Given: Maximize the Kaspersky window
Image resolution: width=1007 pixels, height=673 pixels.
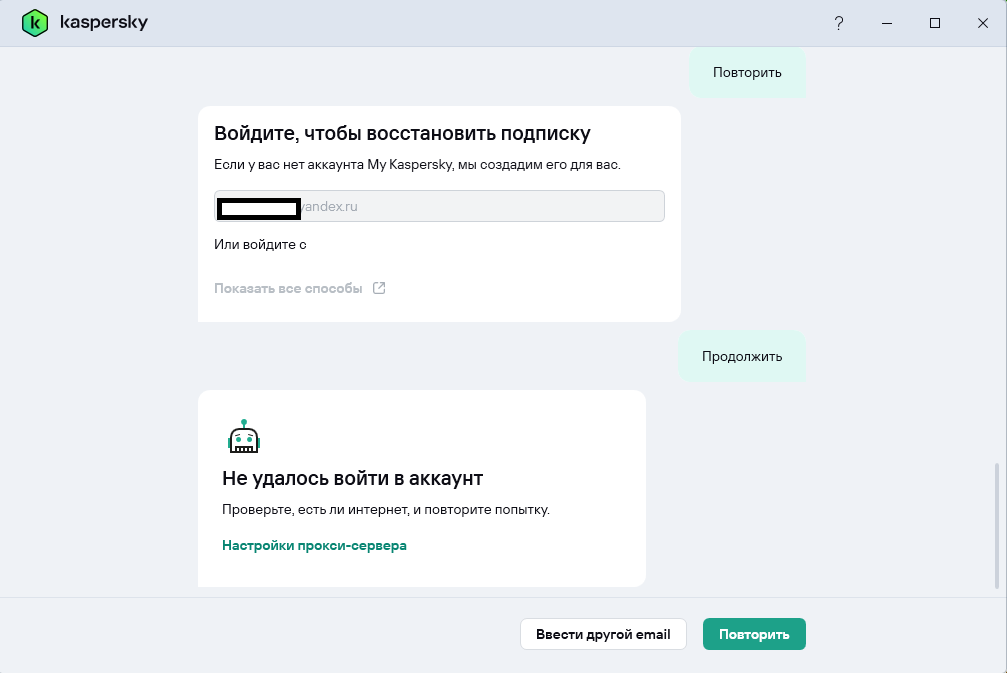Looking at the screenshot, I should pyautogui.click(x=935, y=23).
